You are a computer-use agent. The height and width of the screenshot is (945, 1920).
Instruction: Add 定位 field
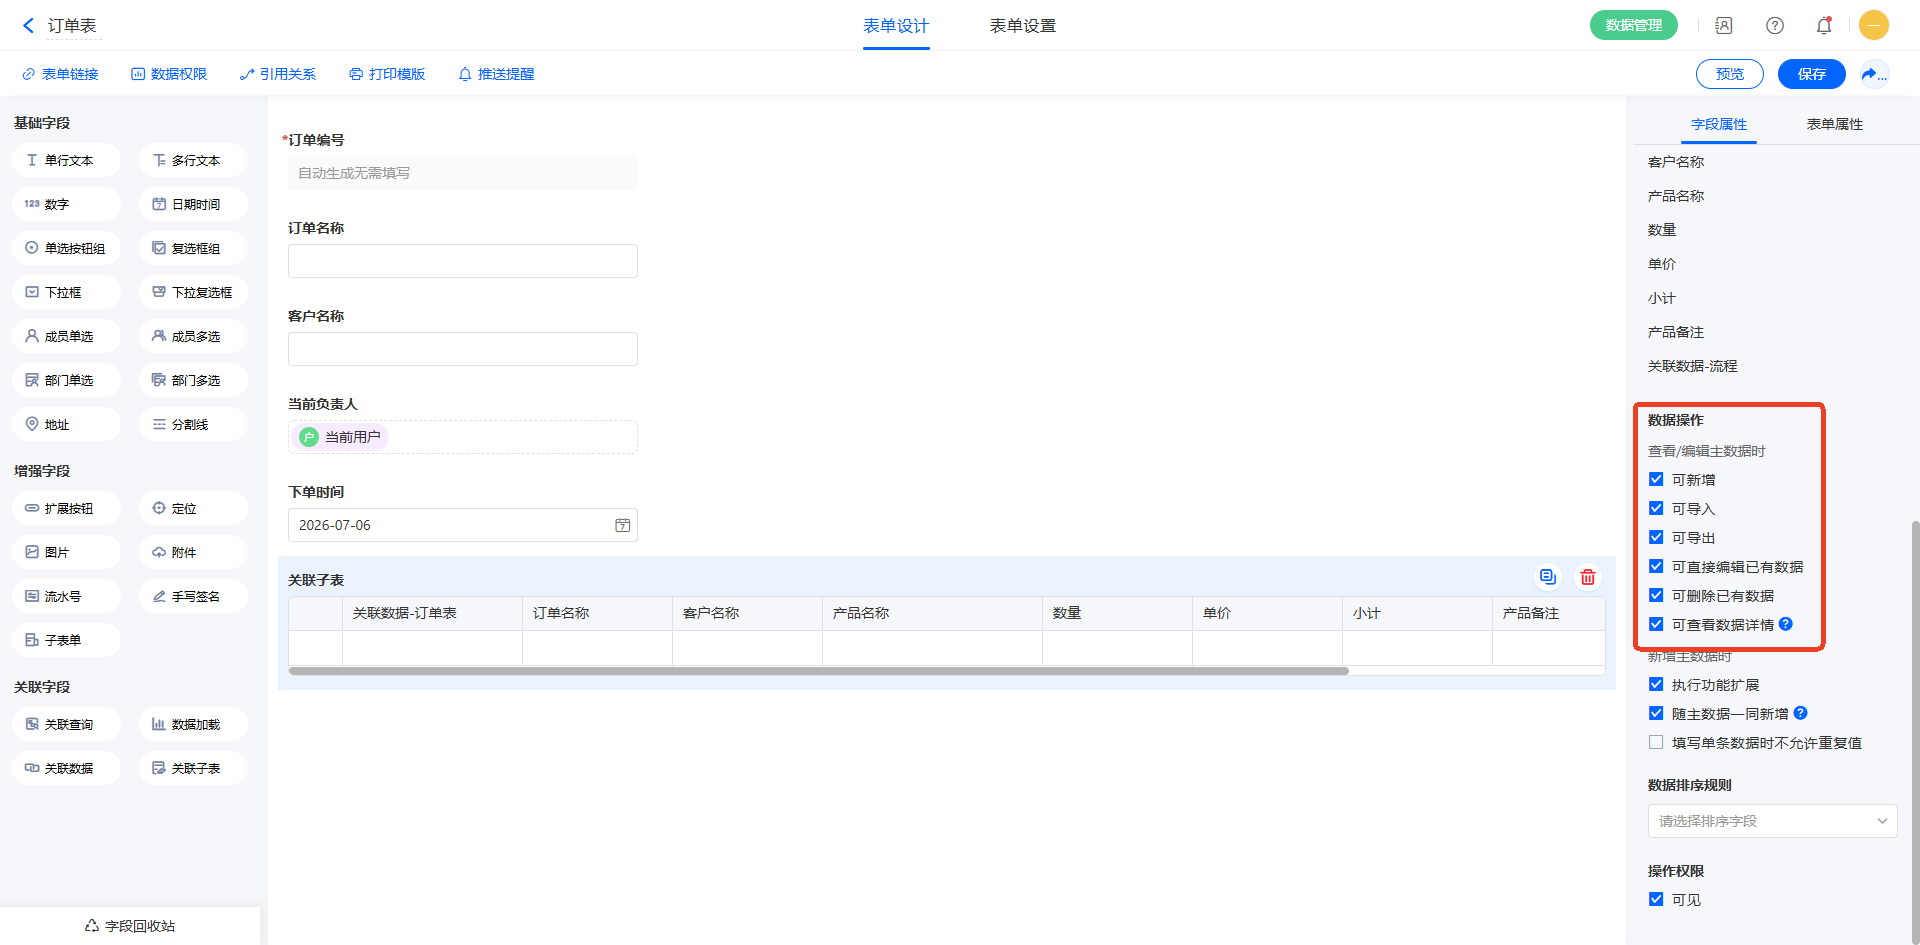[x=193, y=508]
